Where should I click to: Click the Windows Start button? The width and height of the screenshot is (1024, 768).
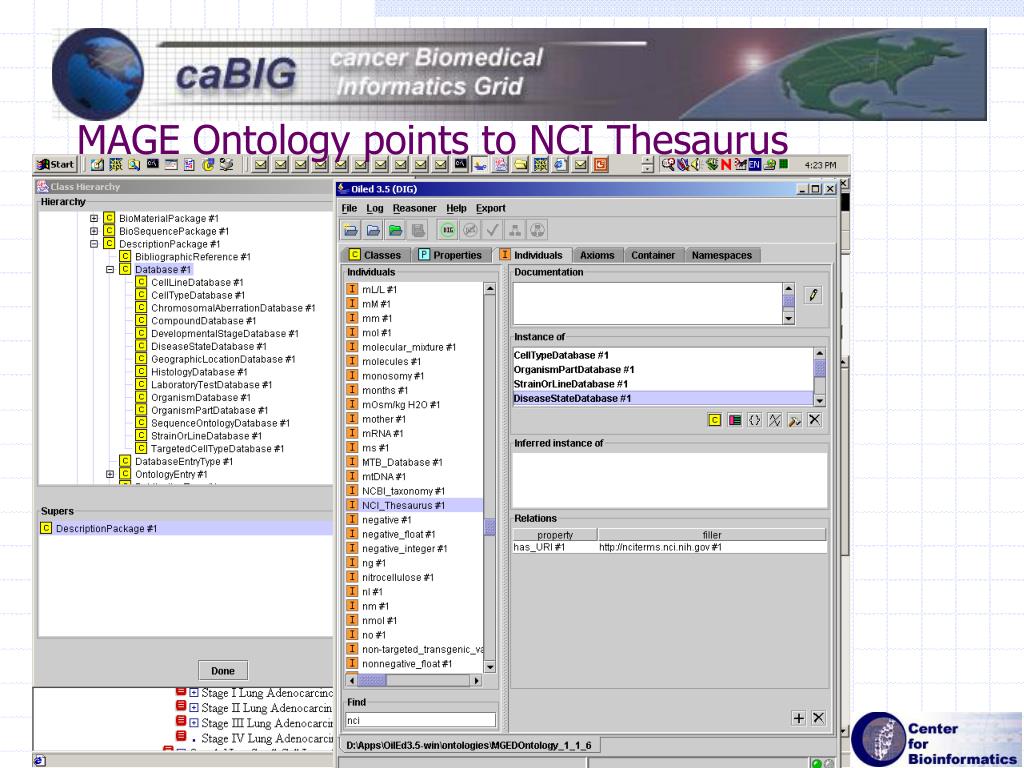click(x=56, y=165)
